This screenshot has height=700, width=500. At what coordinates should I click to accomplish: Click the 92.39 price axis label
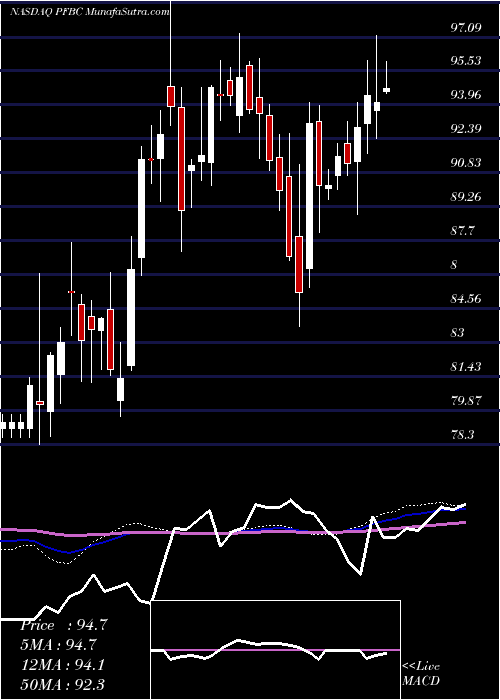click(466, 129)
